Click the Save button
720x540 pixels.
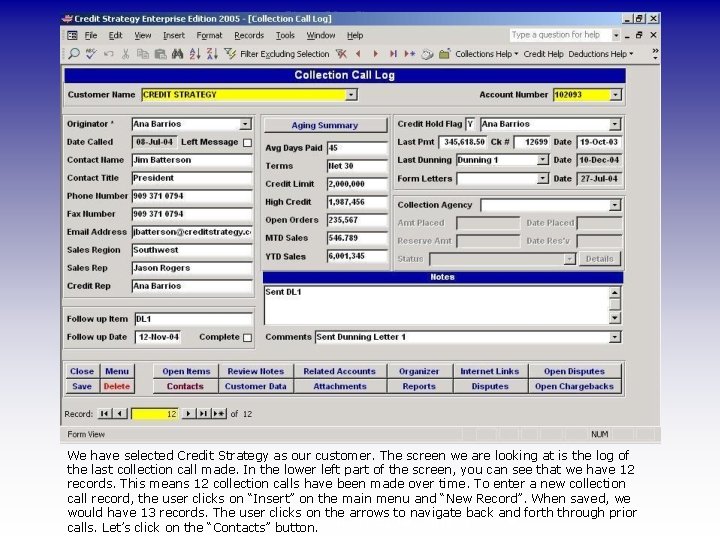pyautogui.click(x=82, y=386)
